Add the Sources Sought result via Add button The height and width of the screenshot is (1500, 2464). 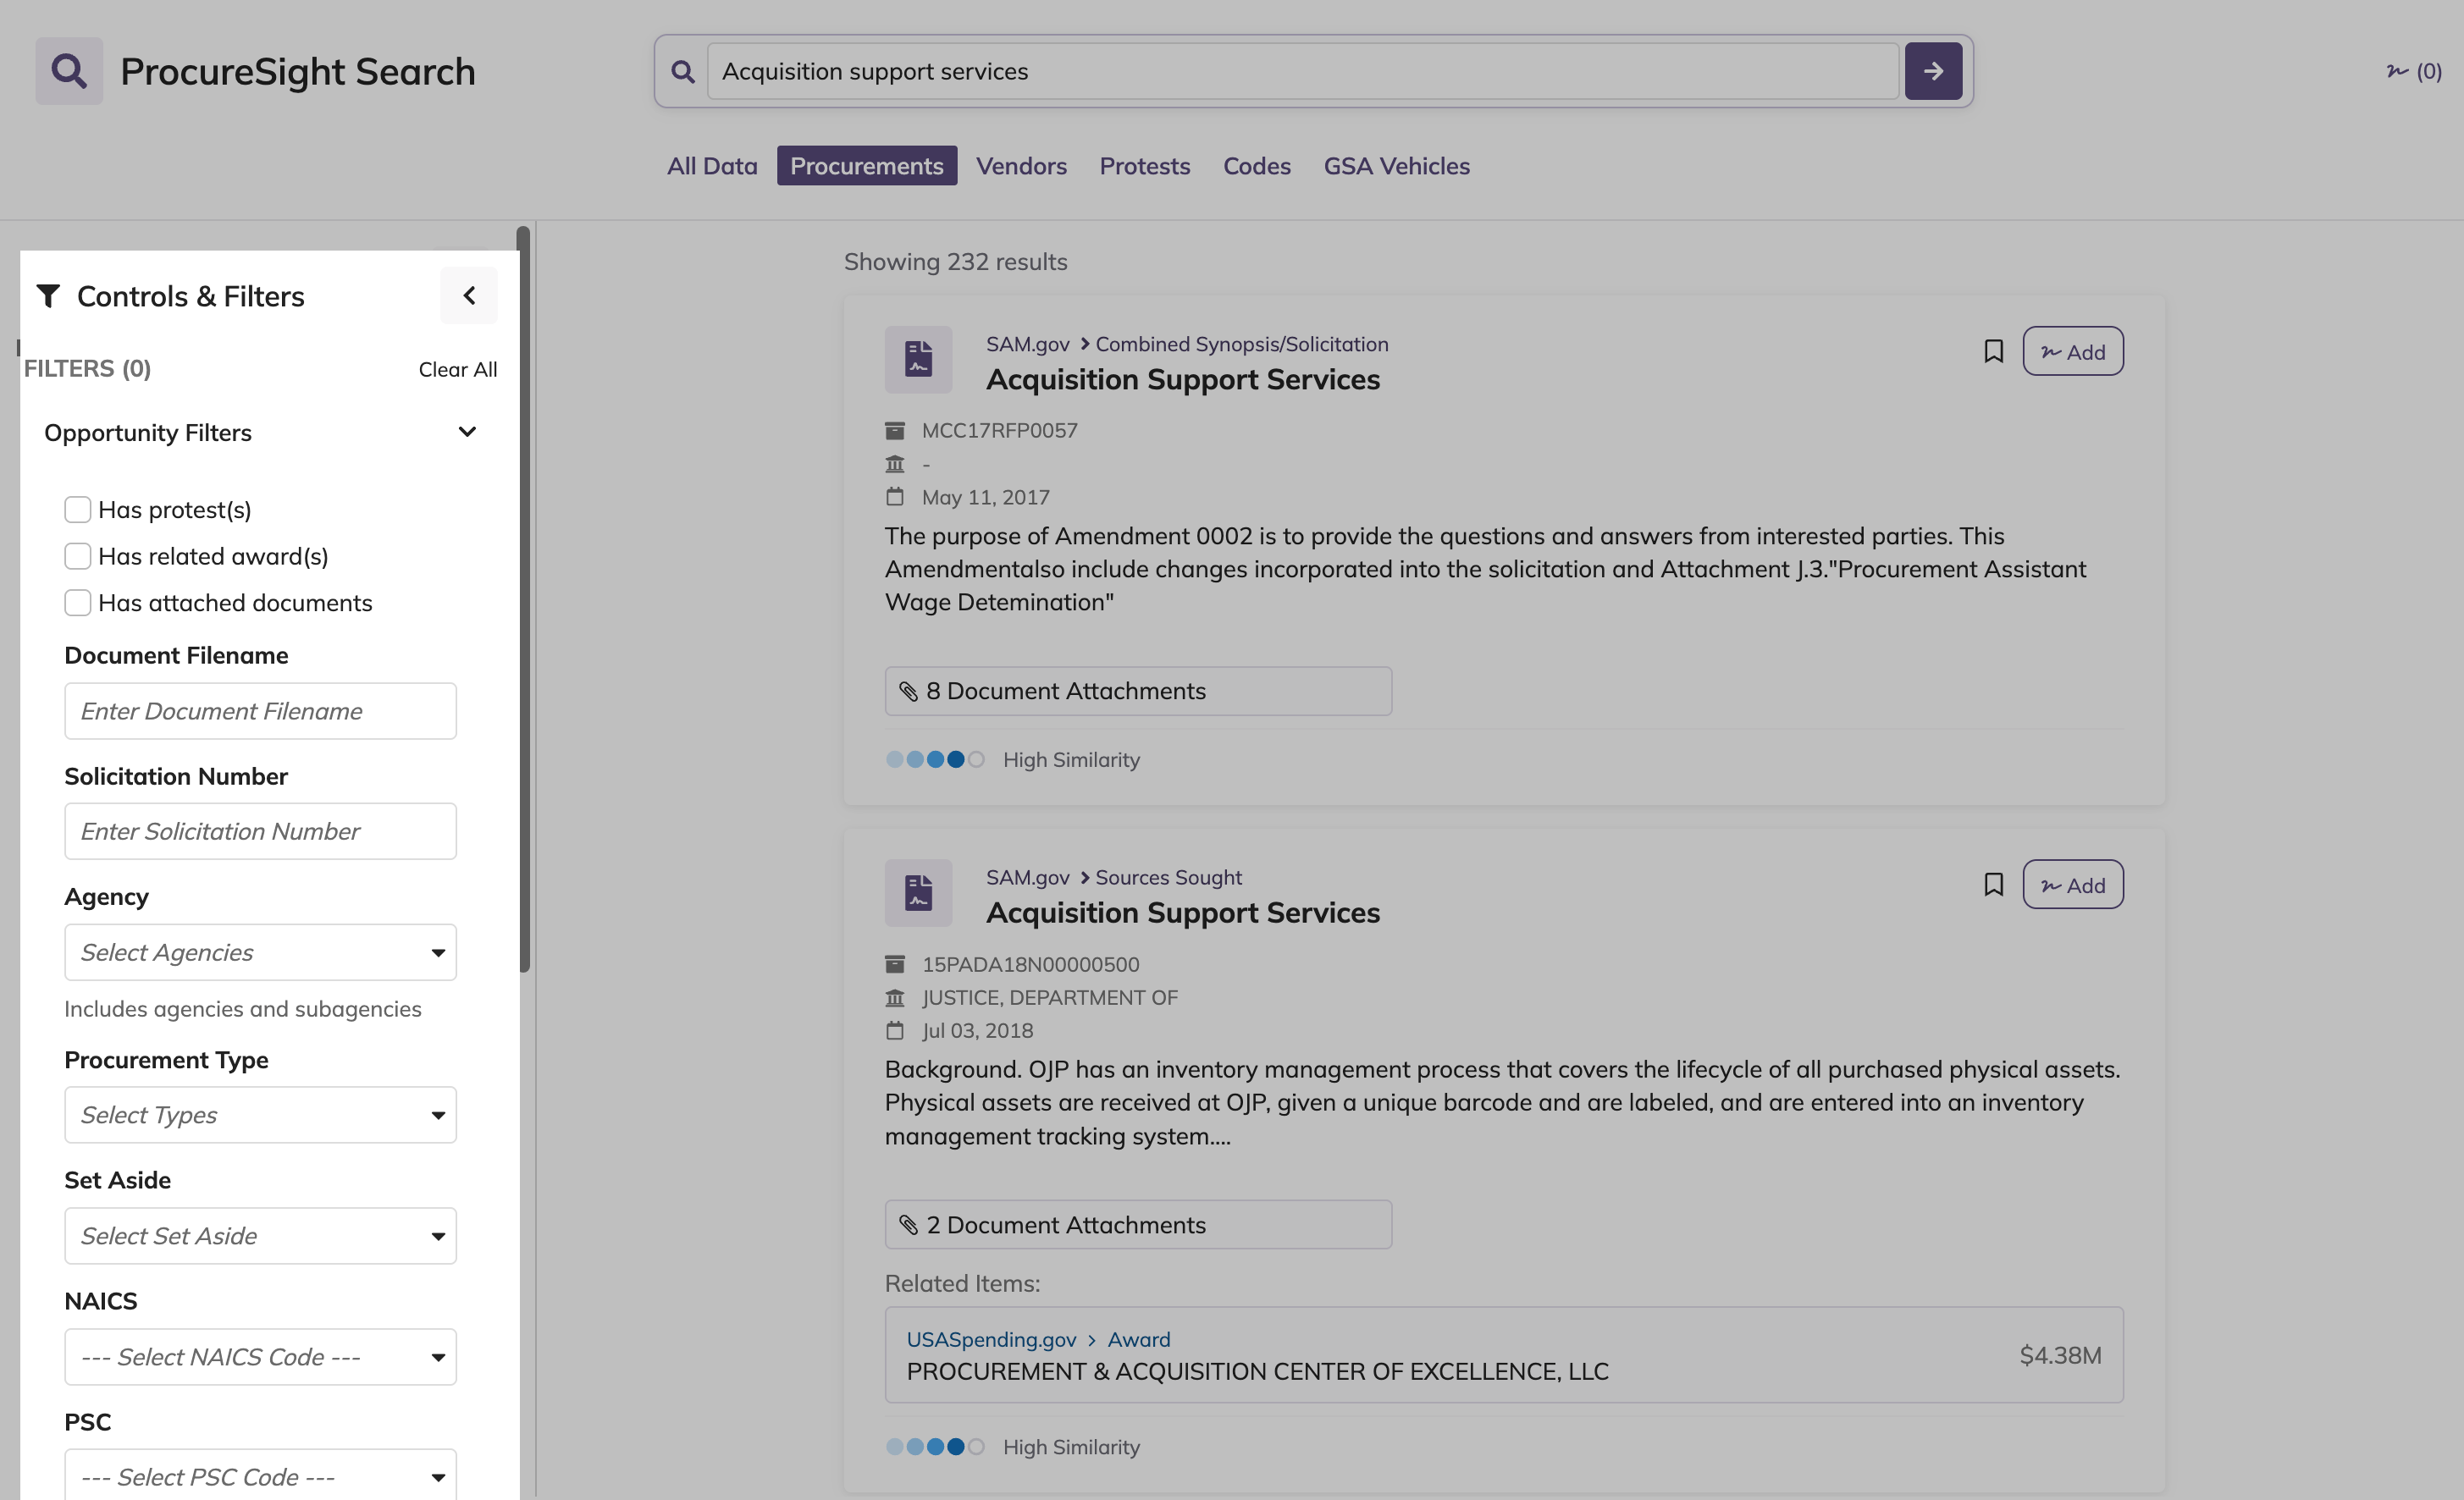tap(2073, 885)
